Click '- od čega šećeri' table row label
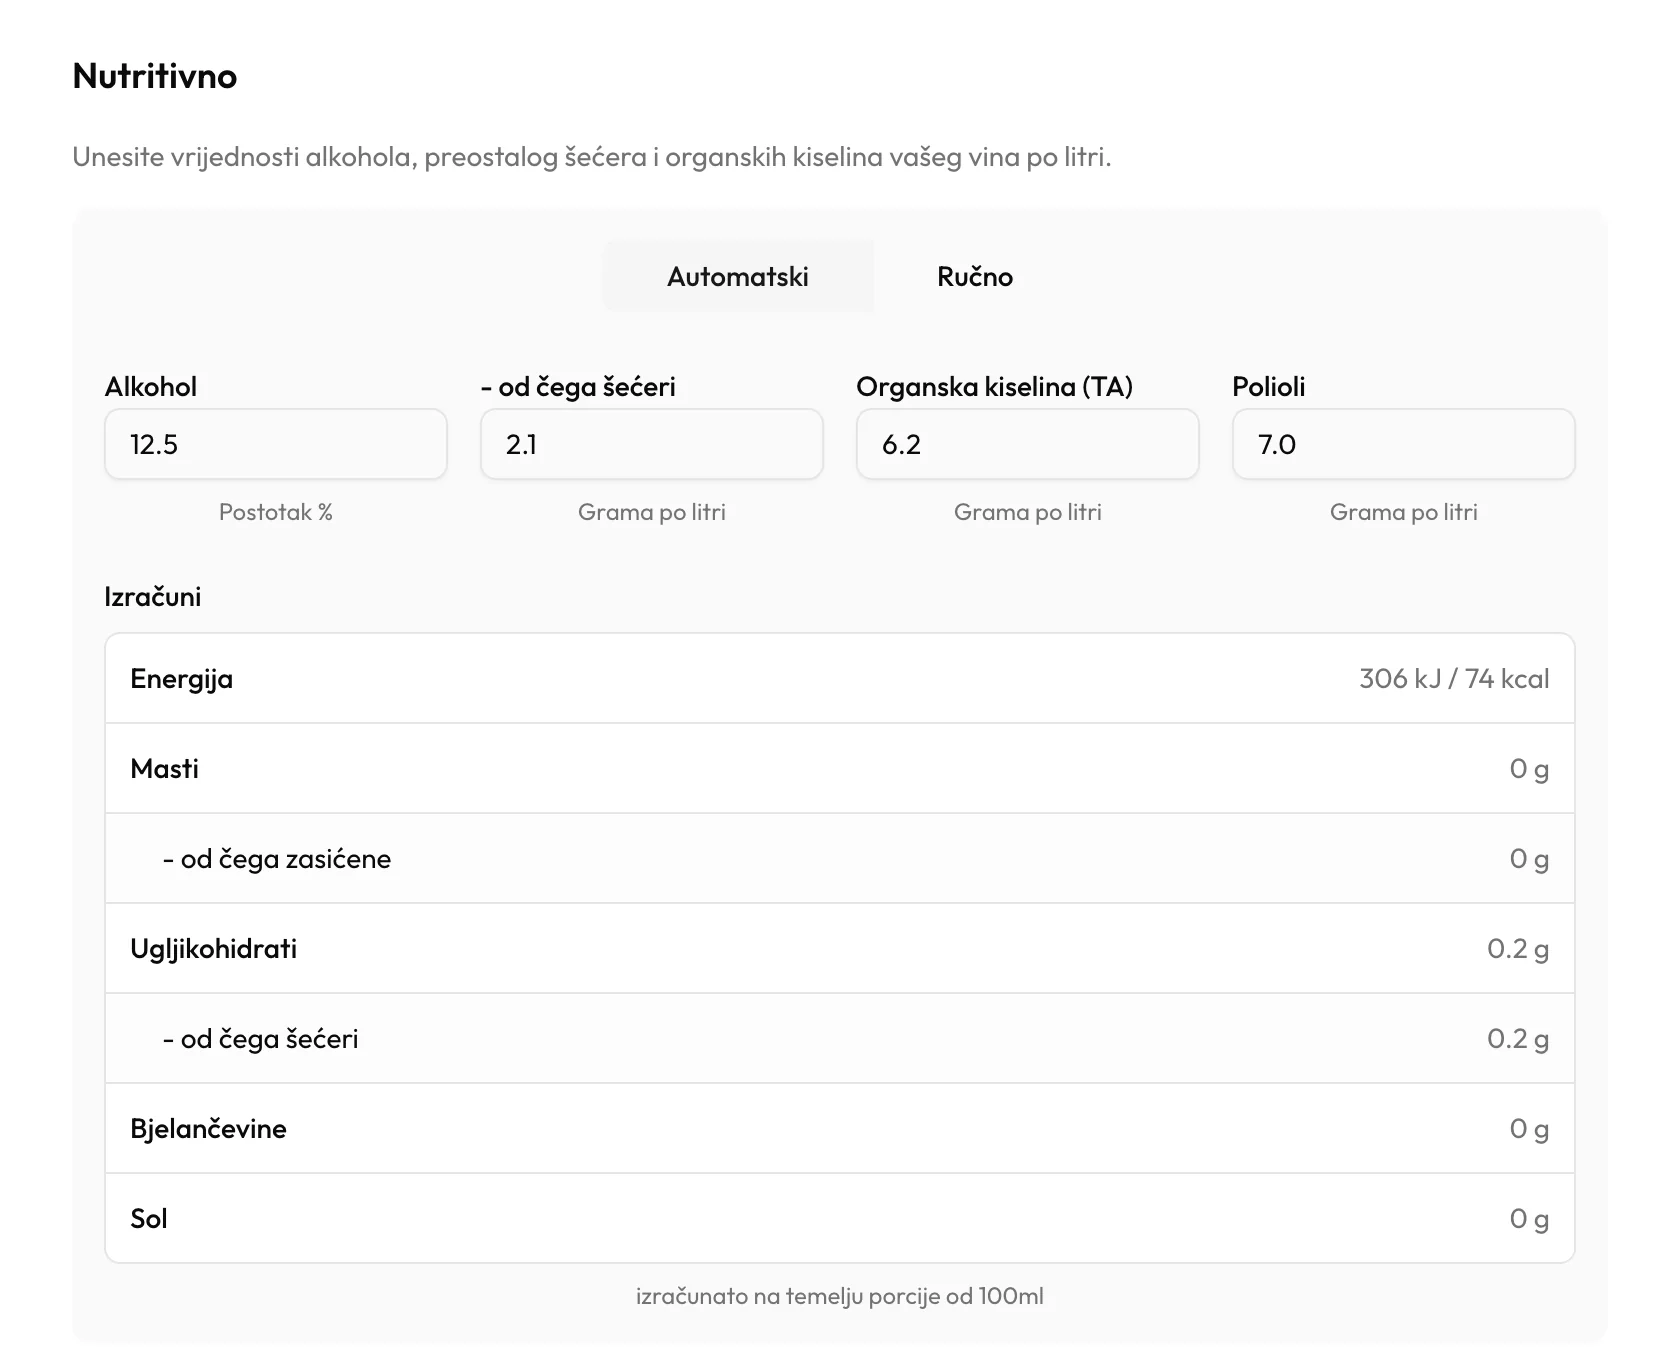The image size is (1680, 1370). click(260, 1039)
